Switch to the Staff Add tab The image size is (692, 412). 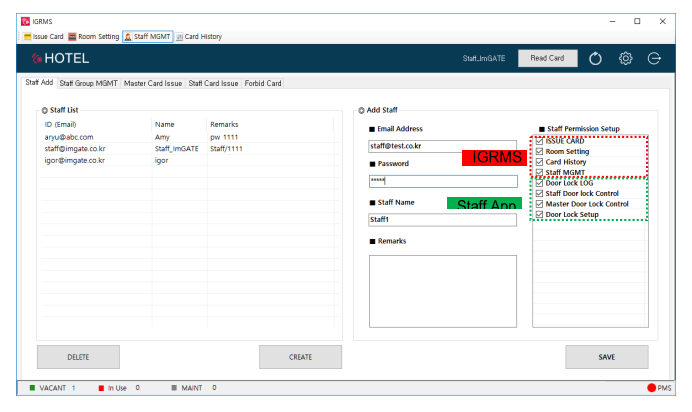click(39, 82)
